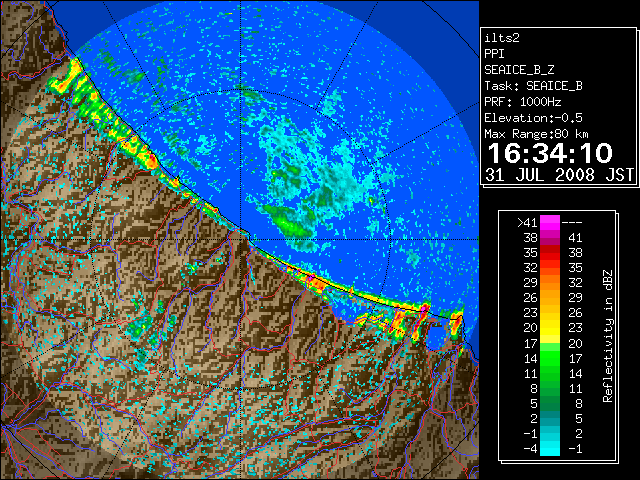
Task: Pick the yellow 20–23 dBZ legend swatch
Action: [549, 328]
